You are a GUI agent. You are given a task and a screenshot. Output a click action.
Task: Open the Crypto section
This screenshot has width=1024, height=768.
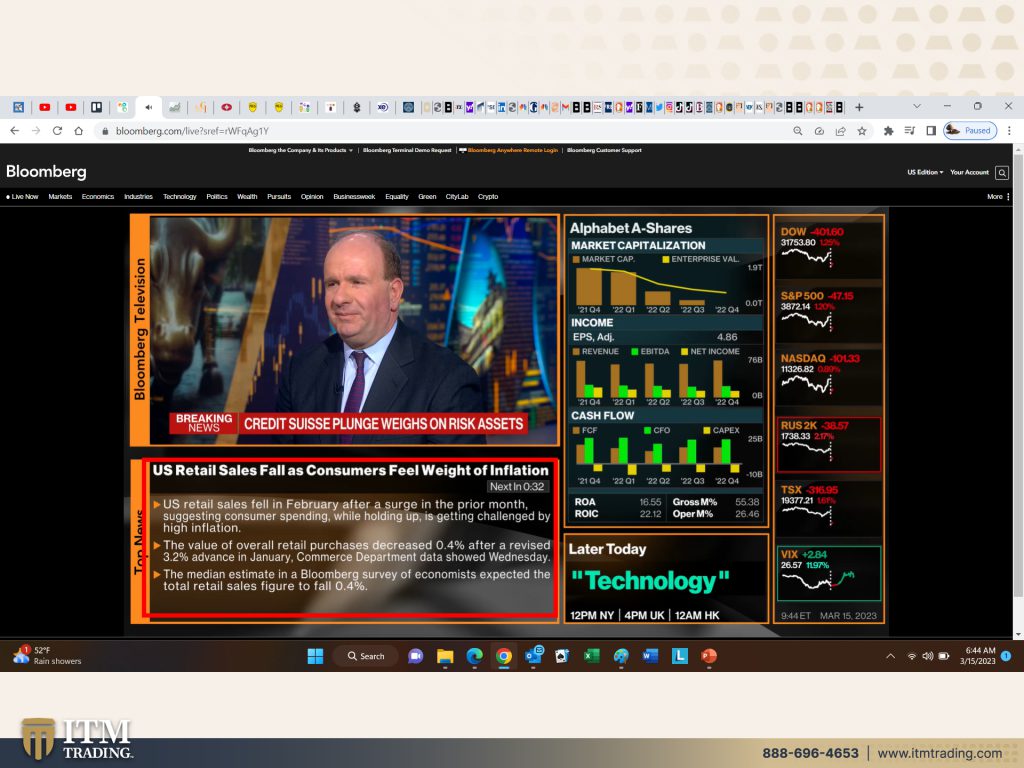[x=488, y=197]
